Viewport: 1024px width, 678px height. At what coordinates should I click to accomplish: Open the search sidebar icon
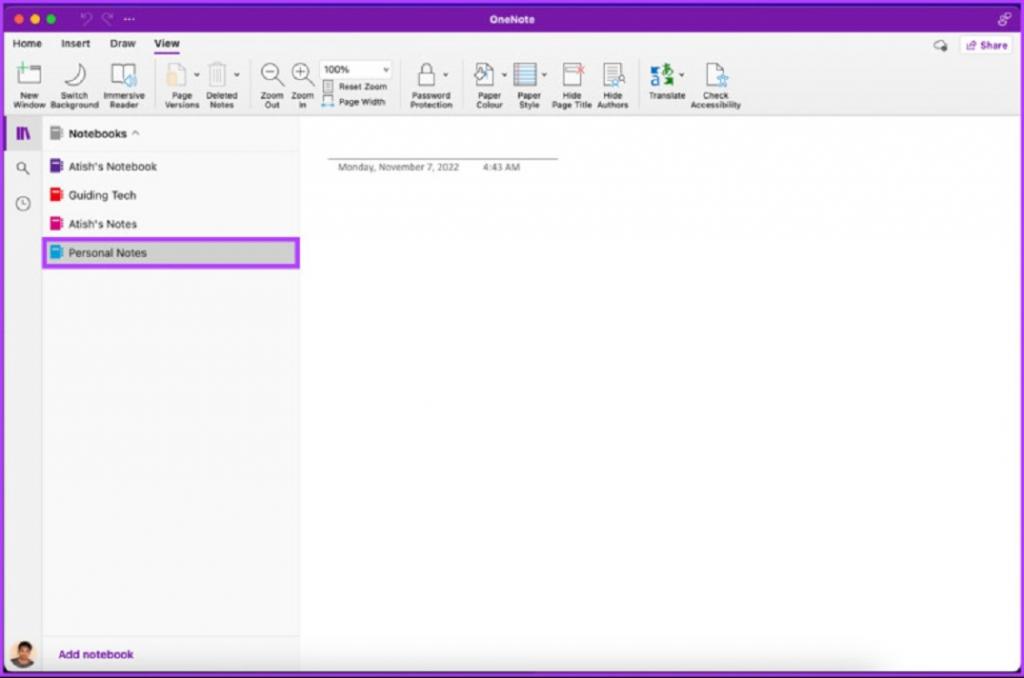tap(23, 169)
